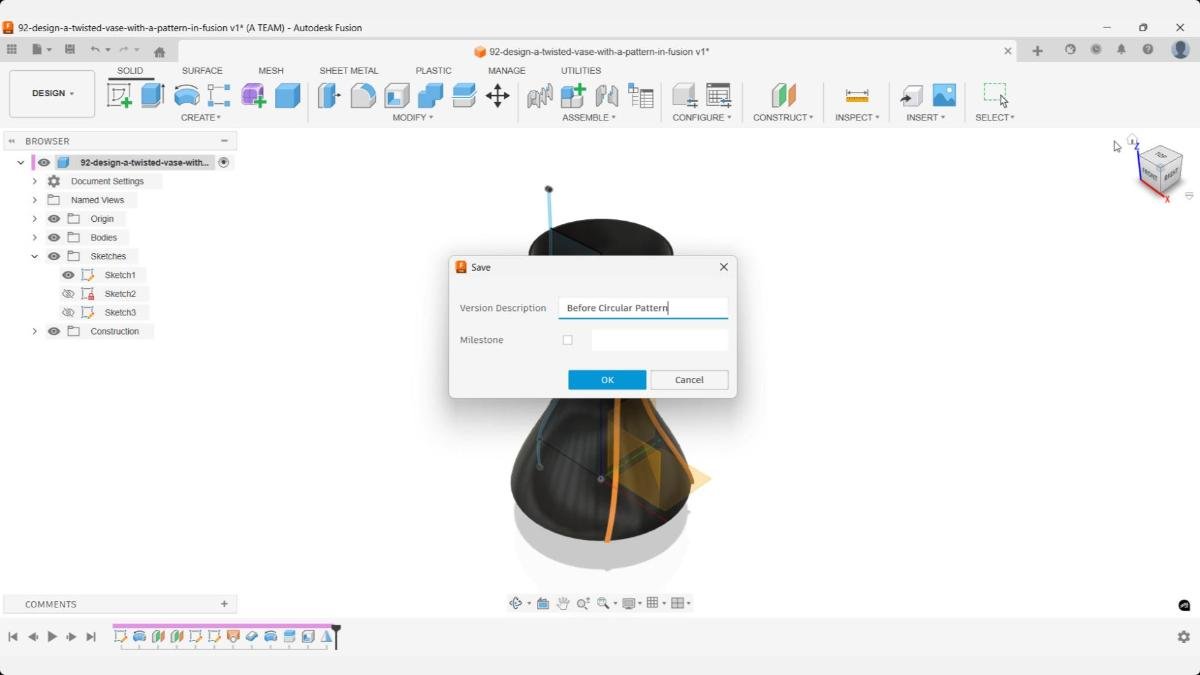Click OK to save version
Viewport: 1200px width, 675px height.
tap(606, 380)
